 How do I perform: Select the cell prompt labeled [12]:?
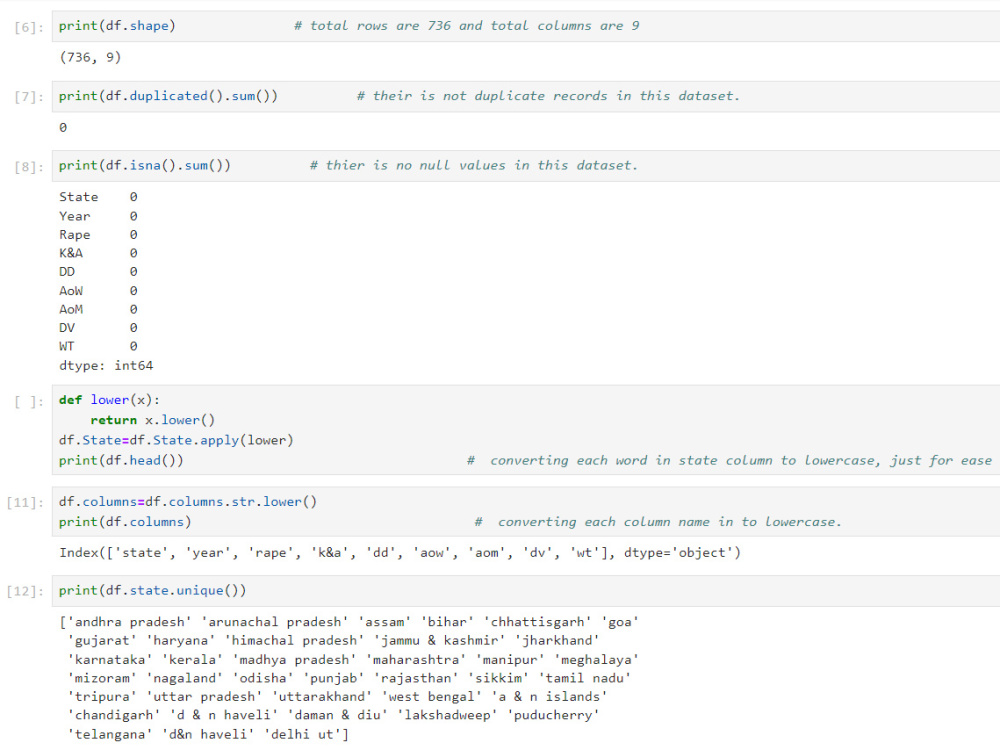click(x=26, y=591)
